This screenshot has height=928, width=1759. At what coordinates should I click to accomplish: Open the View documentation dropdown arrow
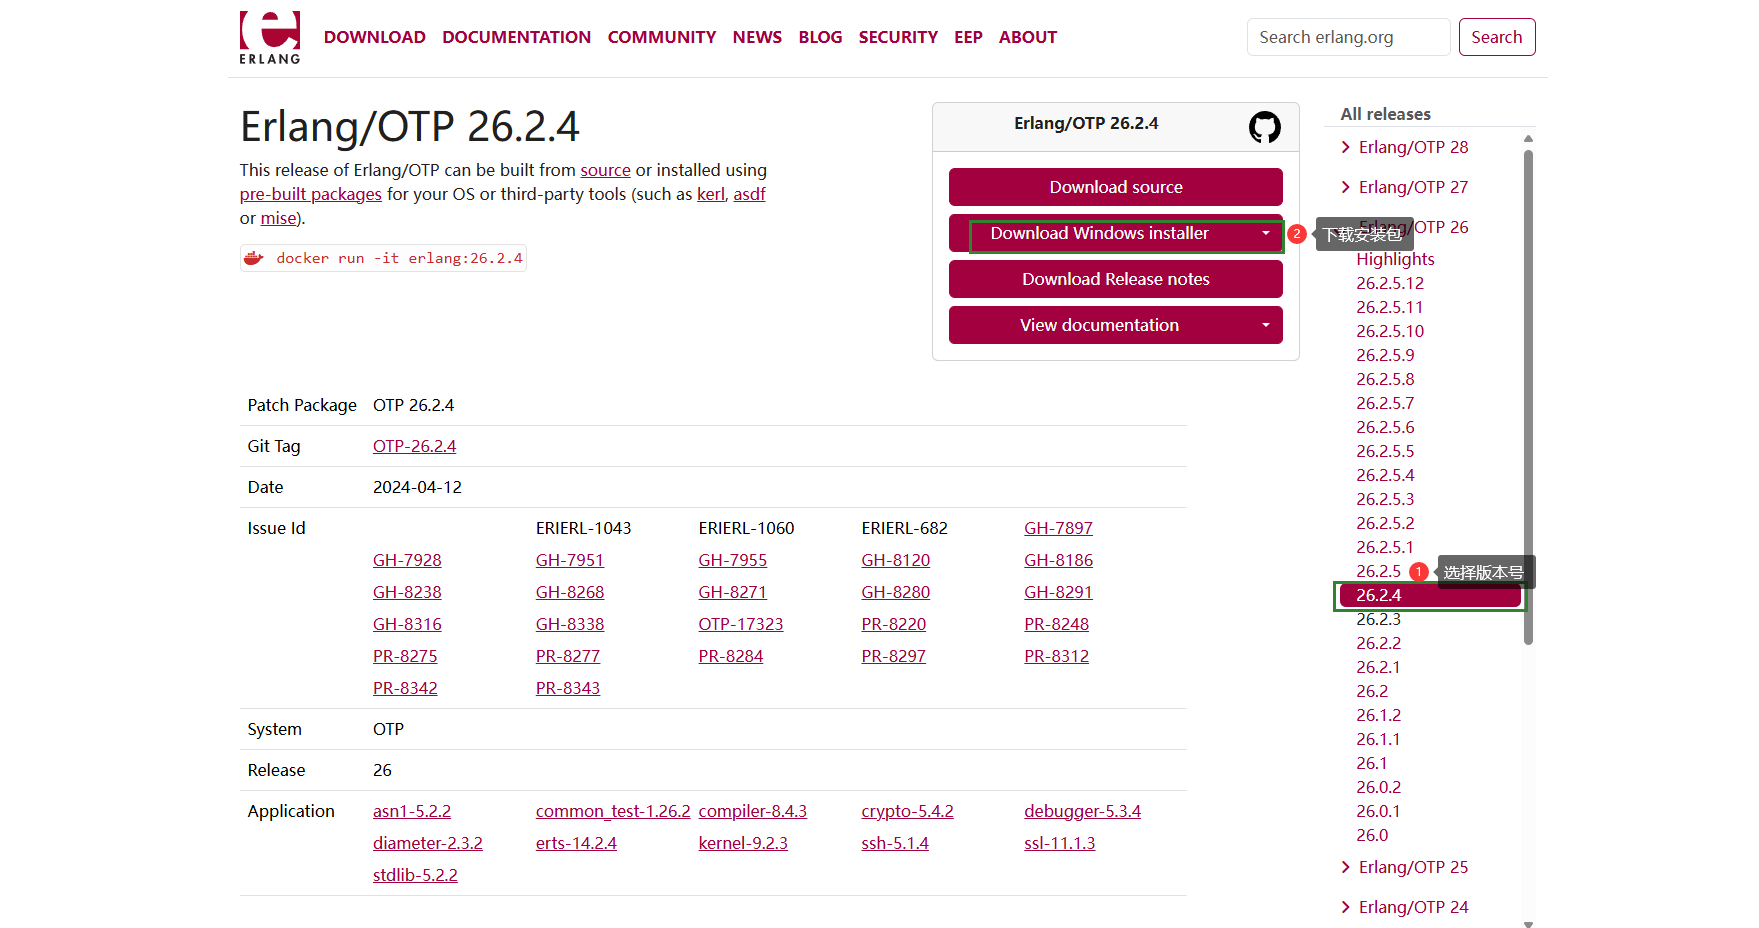[1266, 326]
